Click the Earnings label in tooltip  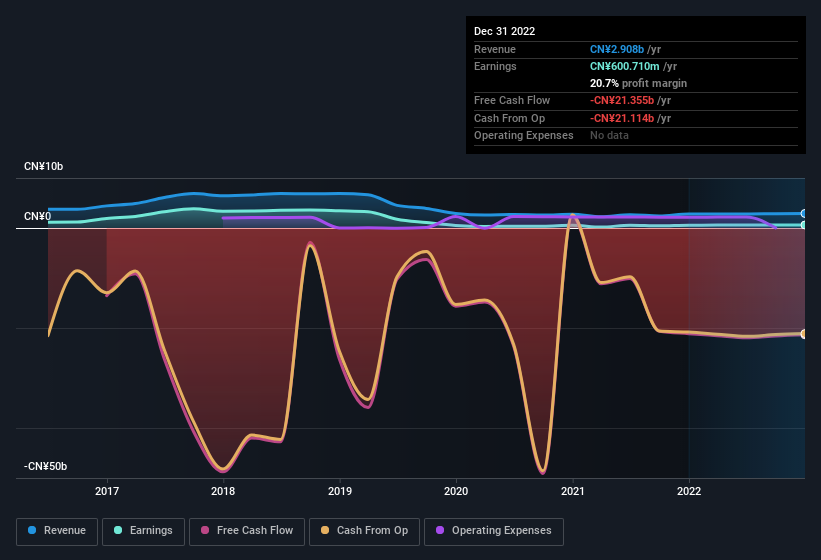coord(495,66)
